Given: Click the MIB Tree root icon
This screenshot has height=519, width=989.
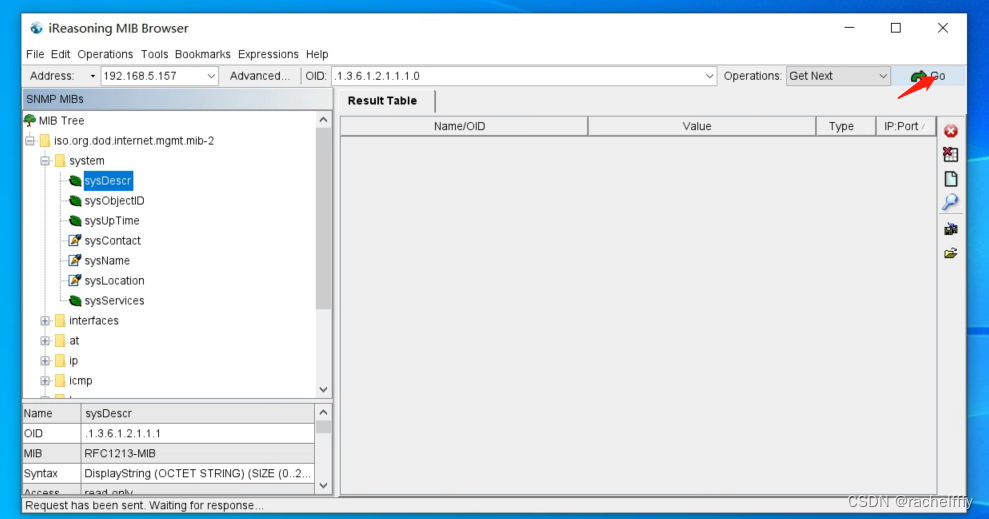Looking at the screenshot, I should [x=30, y=120].
